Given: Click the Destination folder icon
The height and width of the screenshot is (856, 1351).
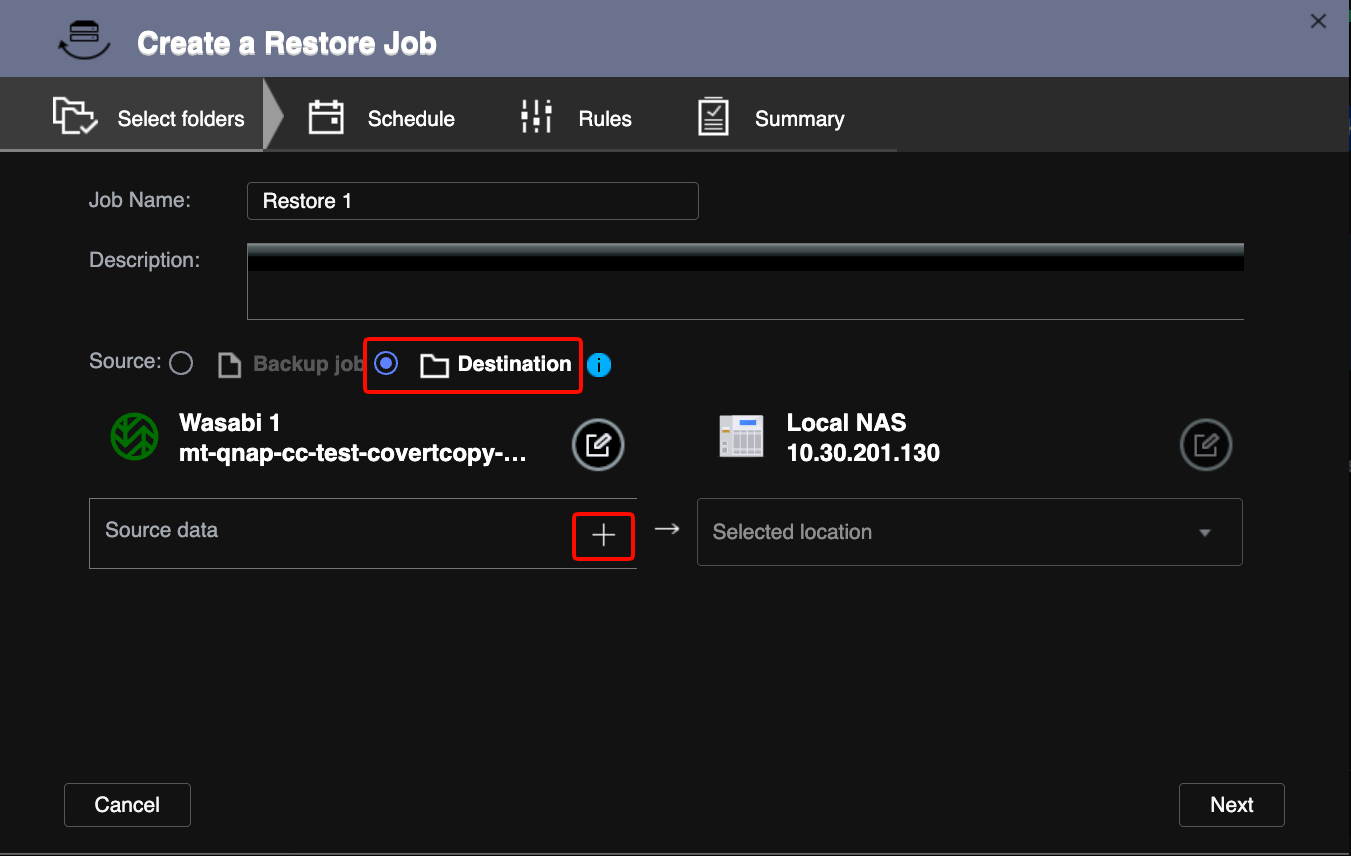Looking at the screenshot, I should 434,366.
